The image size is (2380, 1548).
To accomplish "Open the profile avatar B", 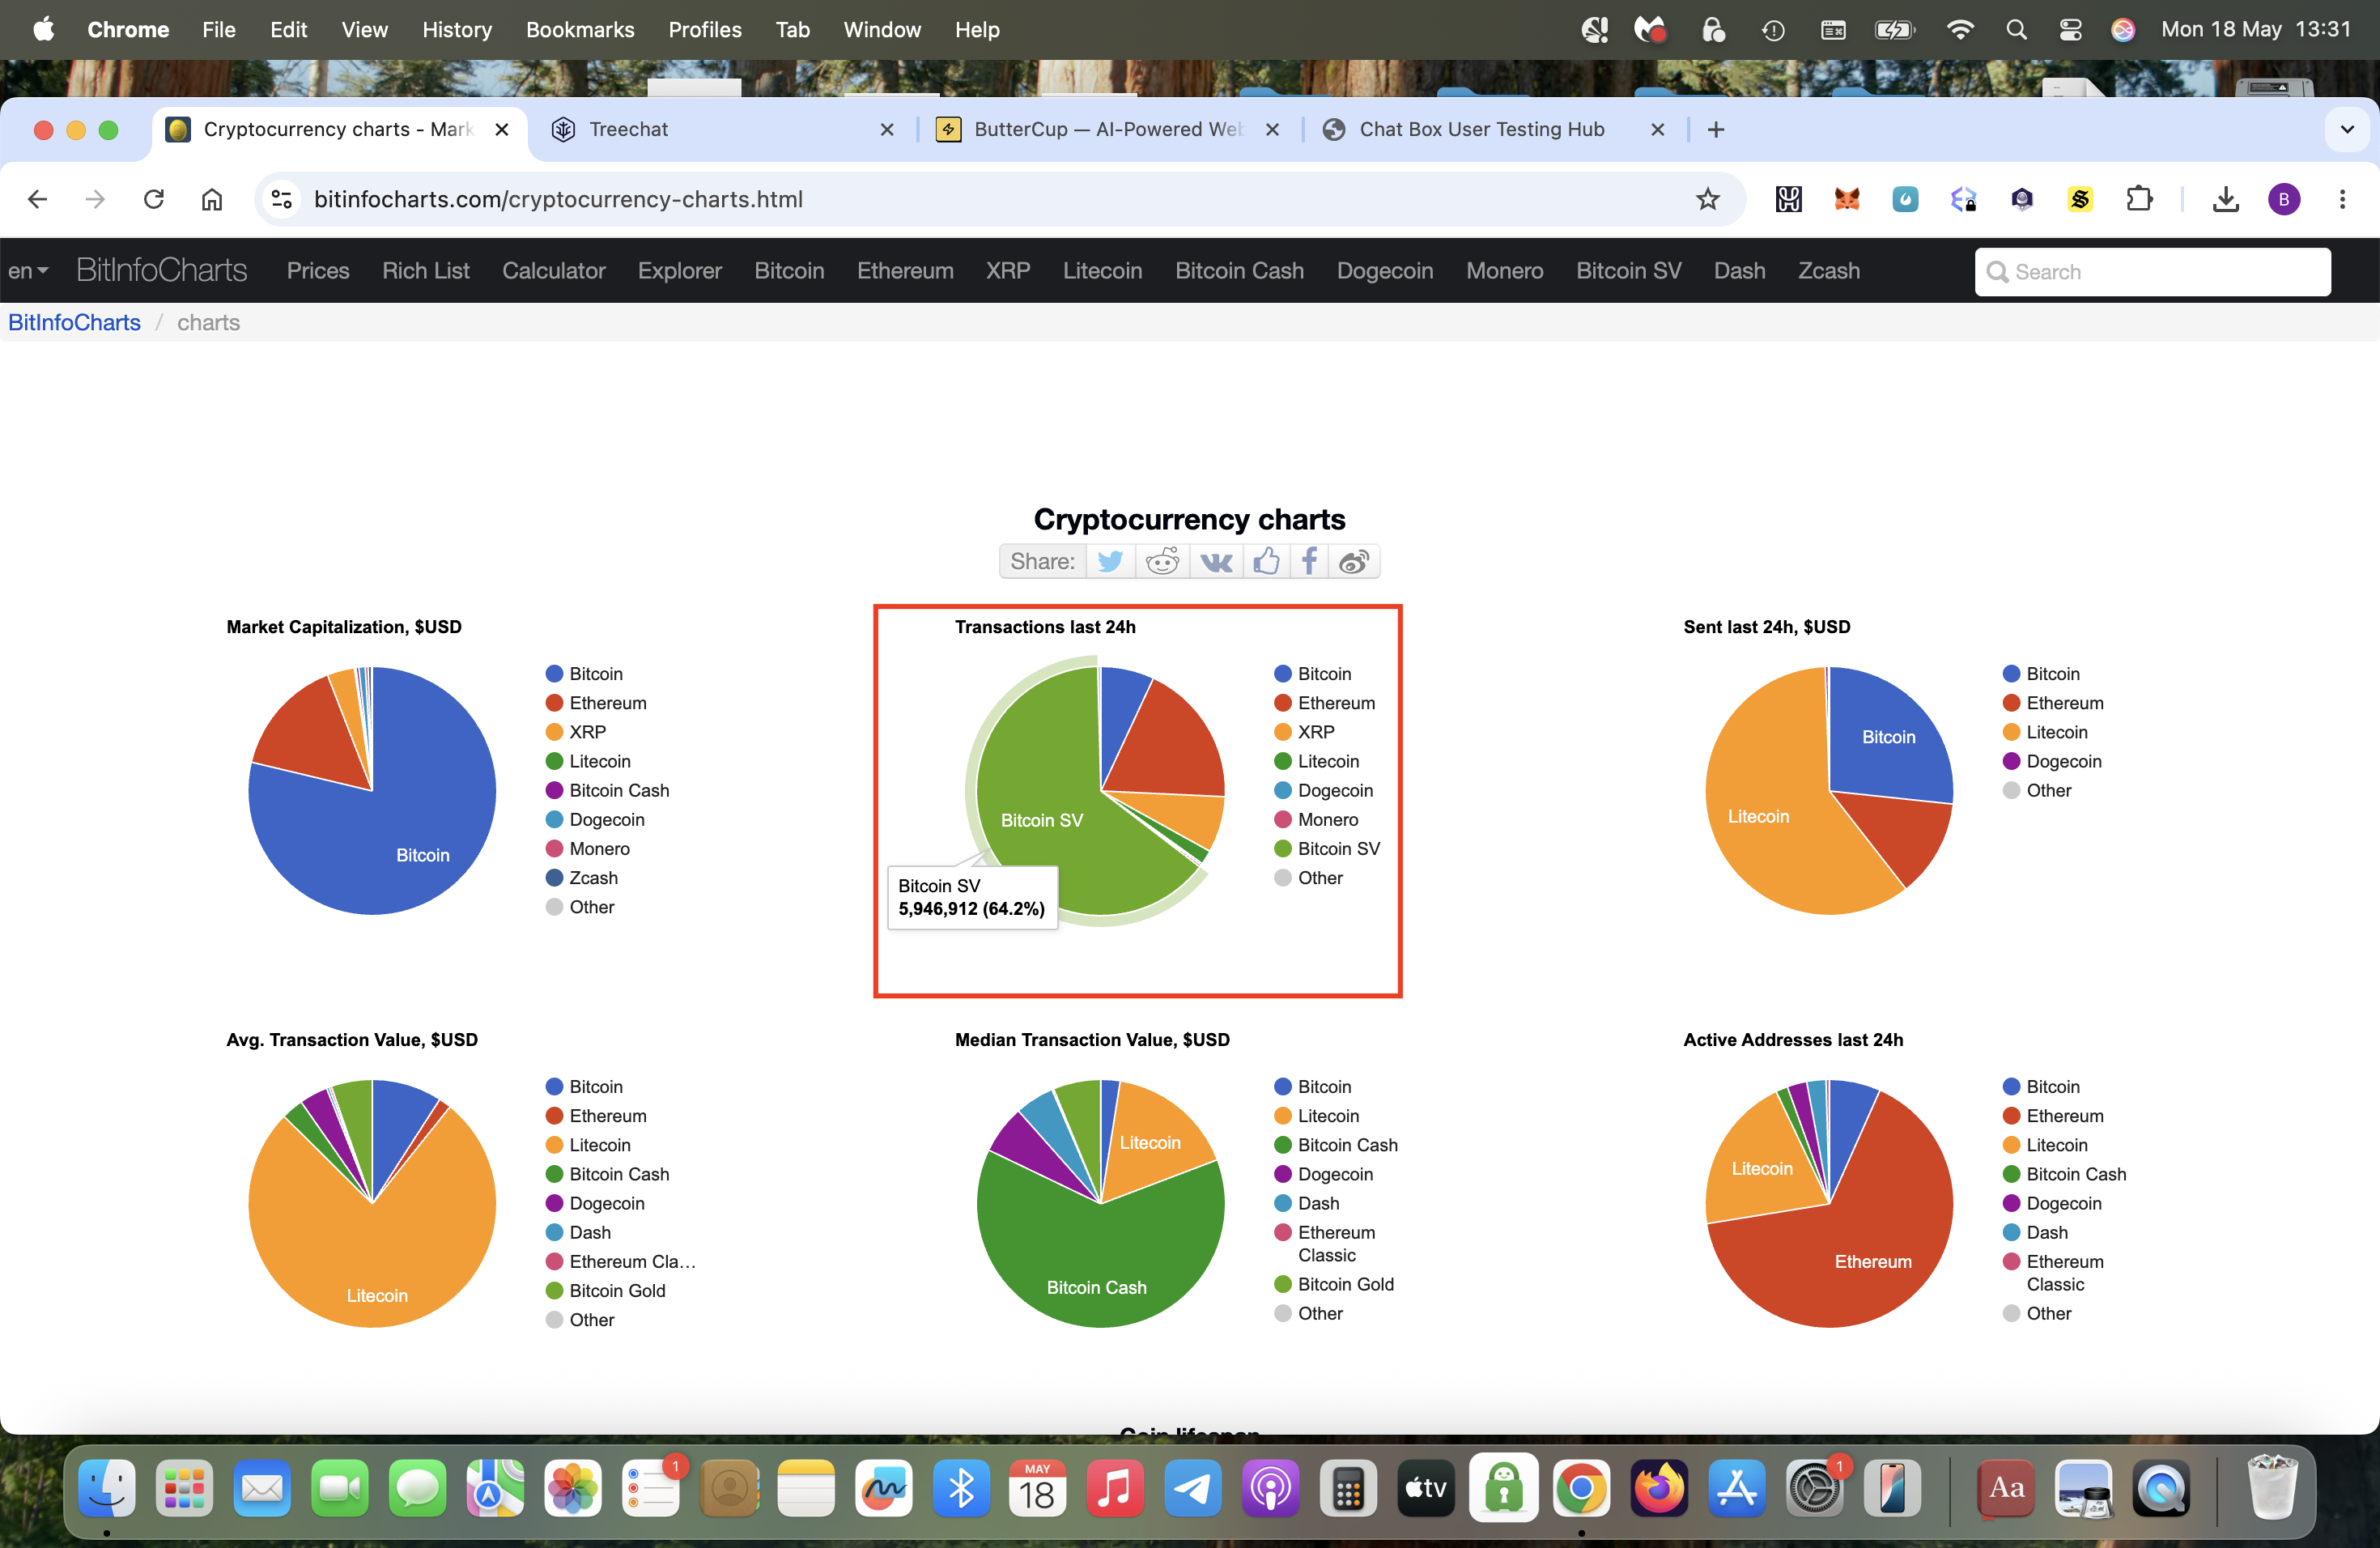I will (x=2284, y=199).
